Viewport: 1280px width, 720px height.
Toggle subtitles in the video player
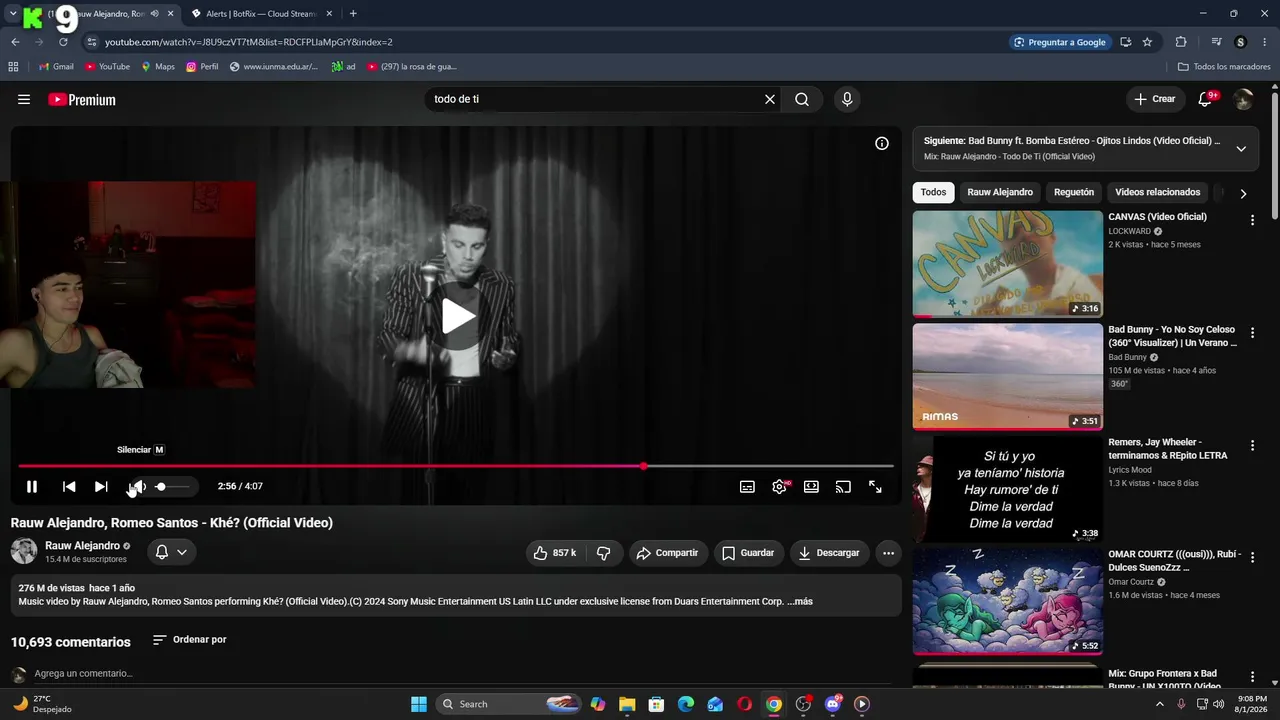point(747,487)
